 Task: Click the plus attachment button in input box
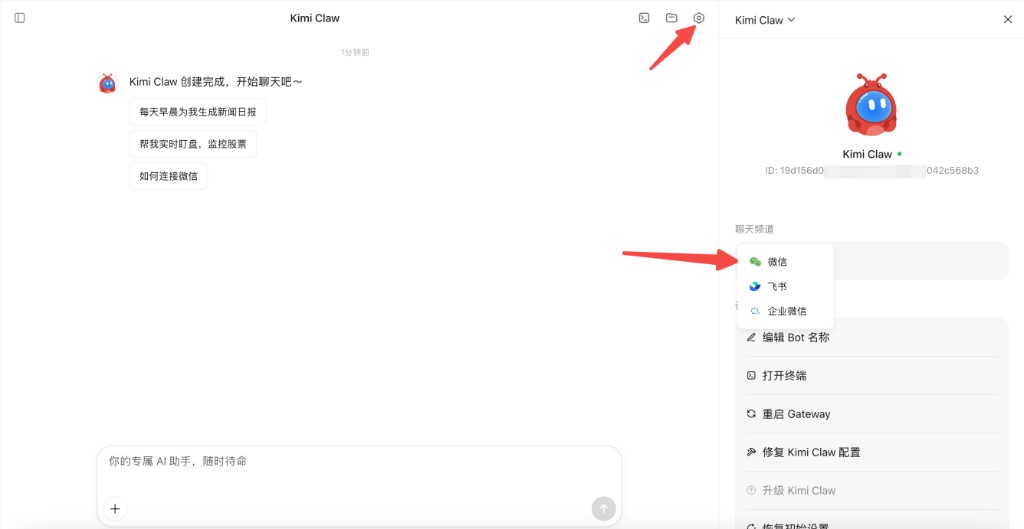115,509
